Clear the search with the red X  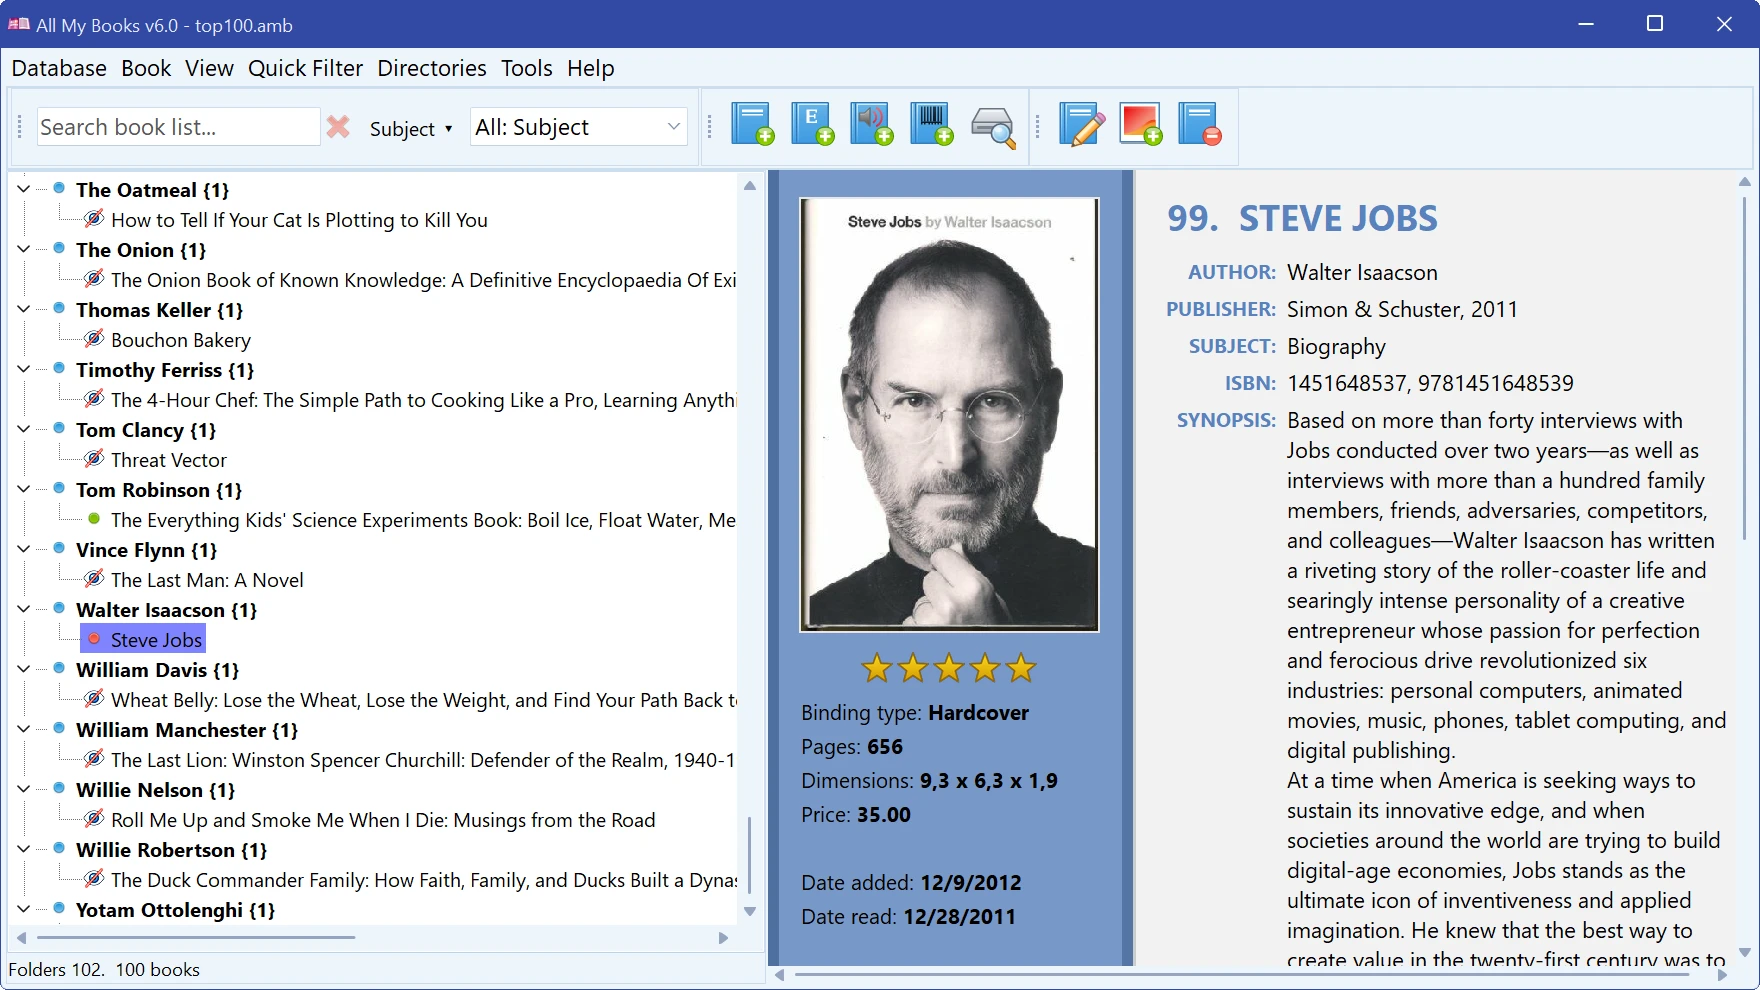click(x=339, y=127)
